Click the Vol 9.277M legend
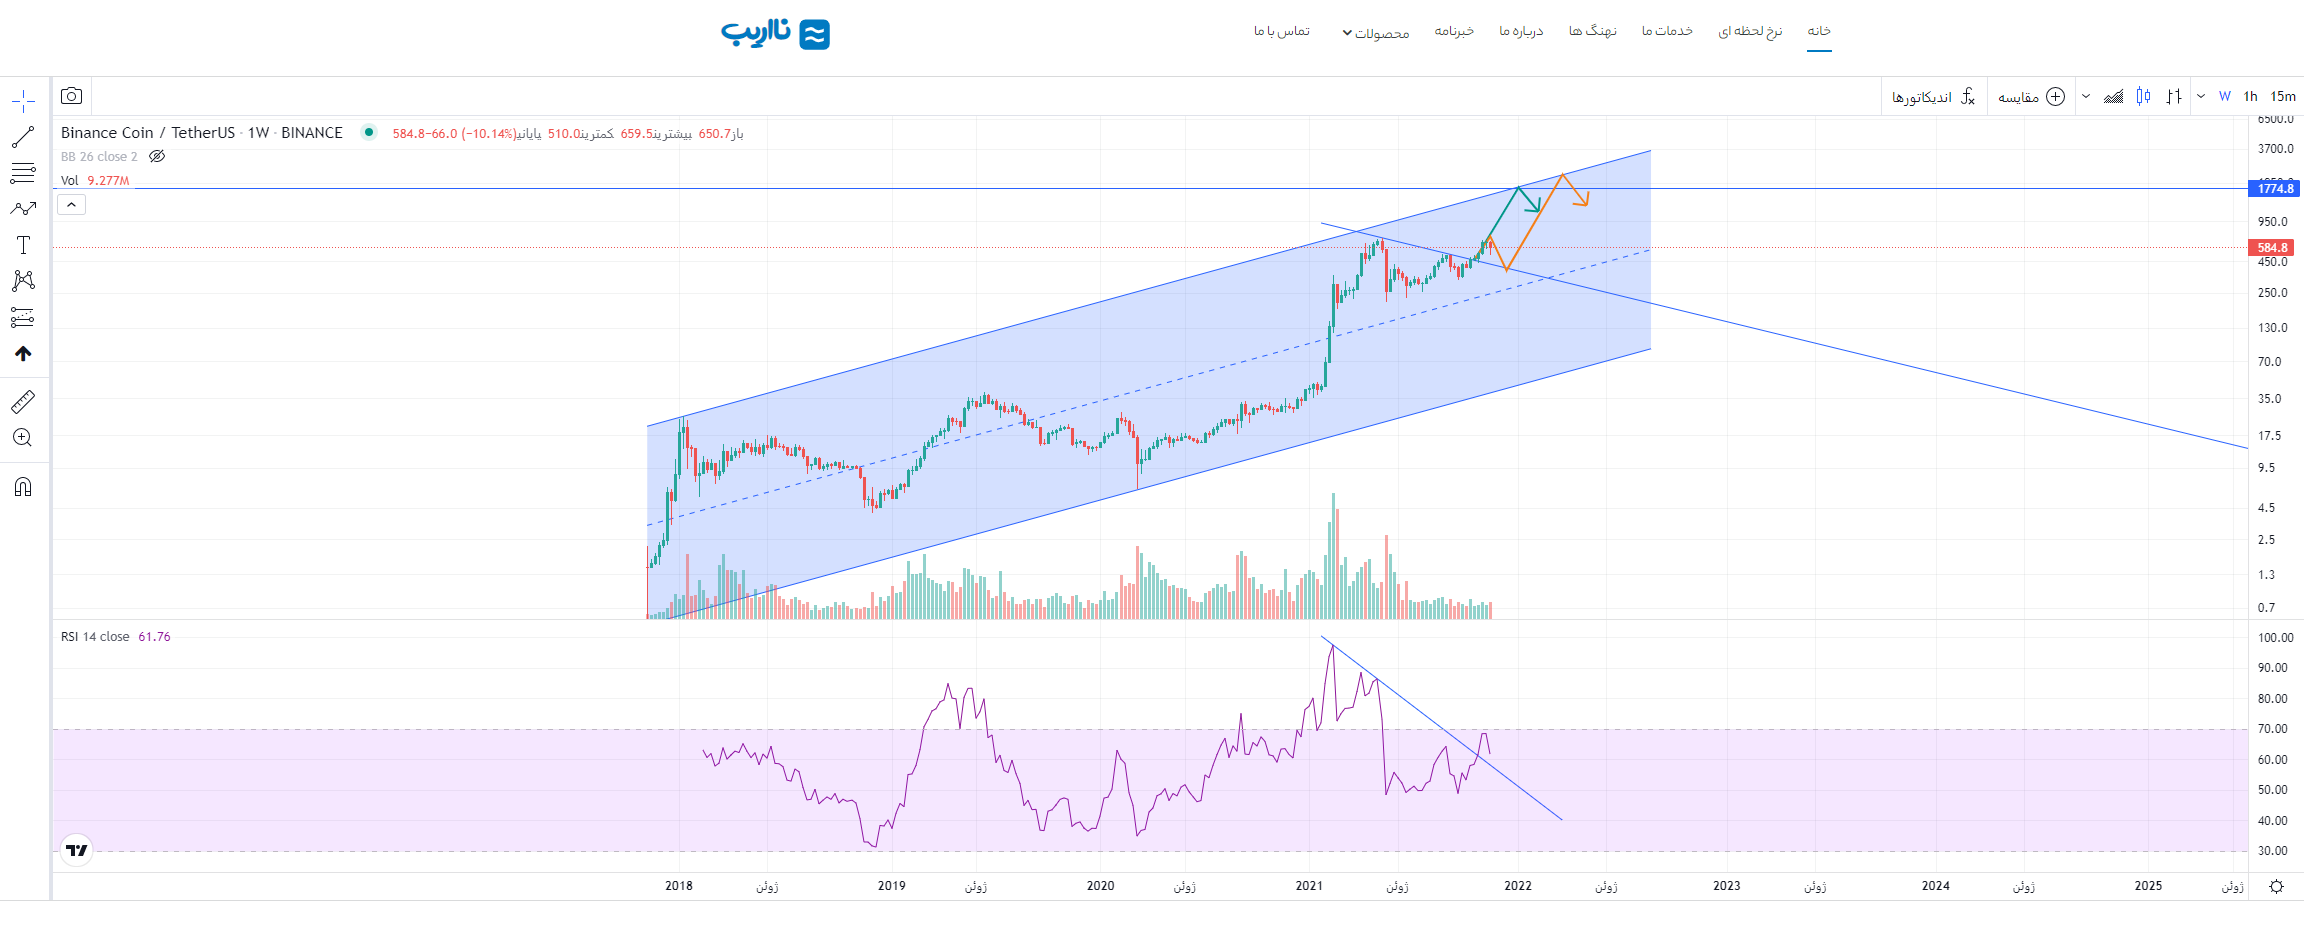2304x927 pixels. click(x=95, y=180)
